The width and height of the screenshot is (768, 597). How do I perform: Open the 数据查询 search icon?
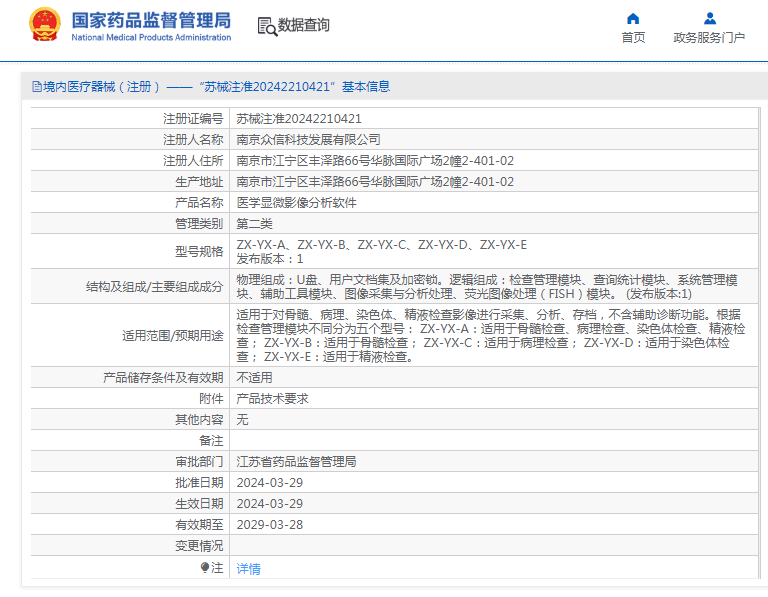pyautogui.click(x=267, y=26)
